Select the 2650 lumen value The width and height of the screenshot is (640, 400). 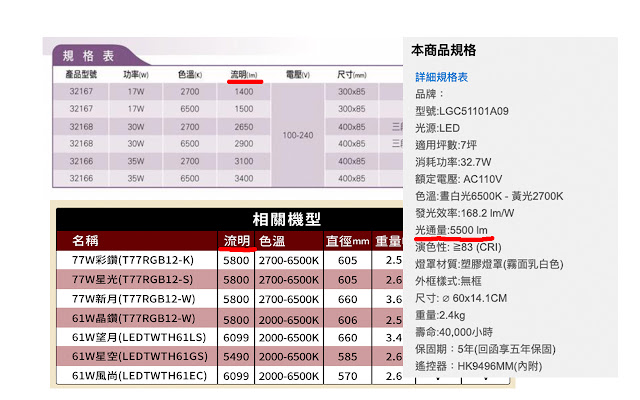244,127
